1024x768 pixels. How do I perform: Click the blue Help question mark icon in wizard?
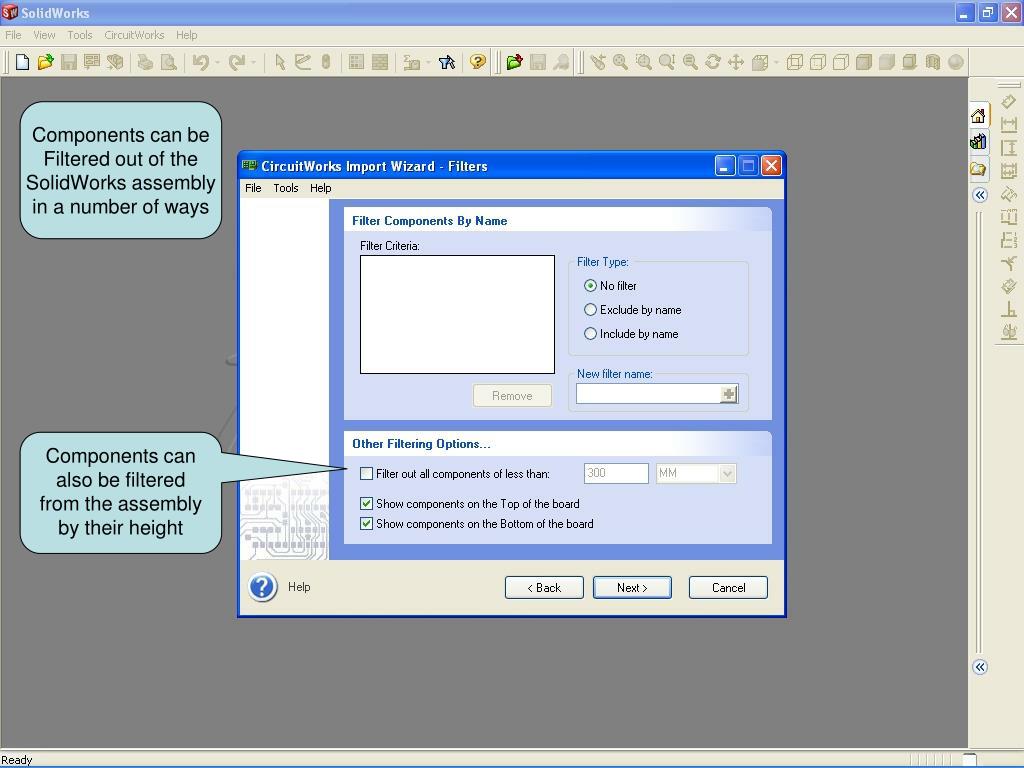click(263, 587)
